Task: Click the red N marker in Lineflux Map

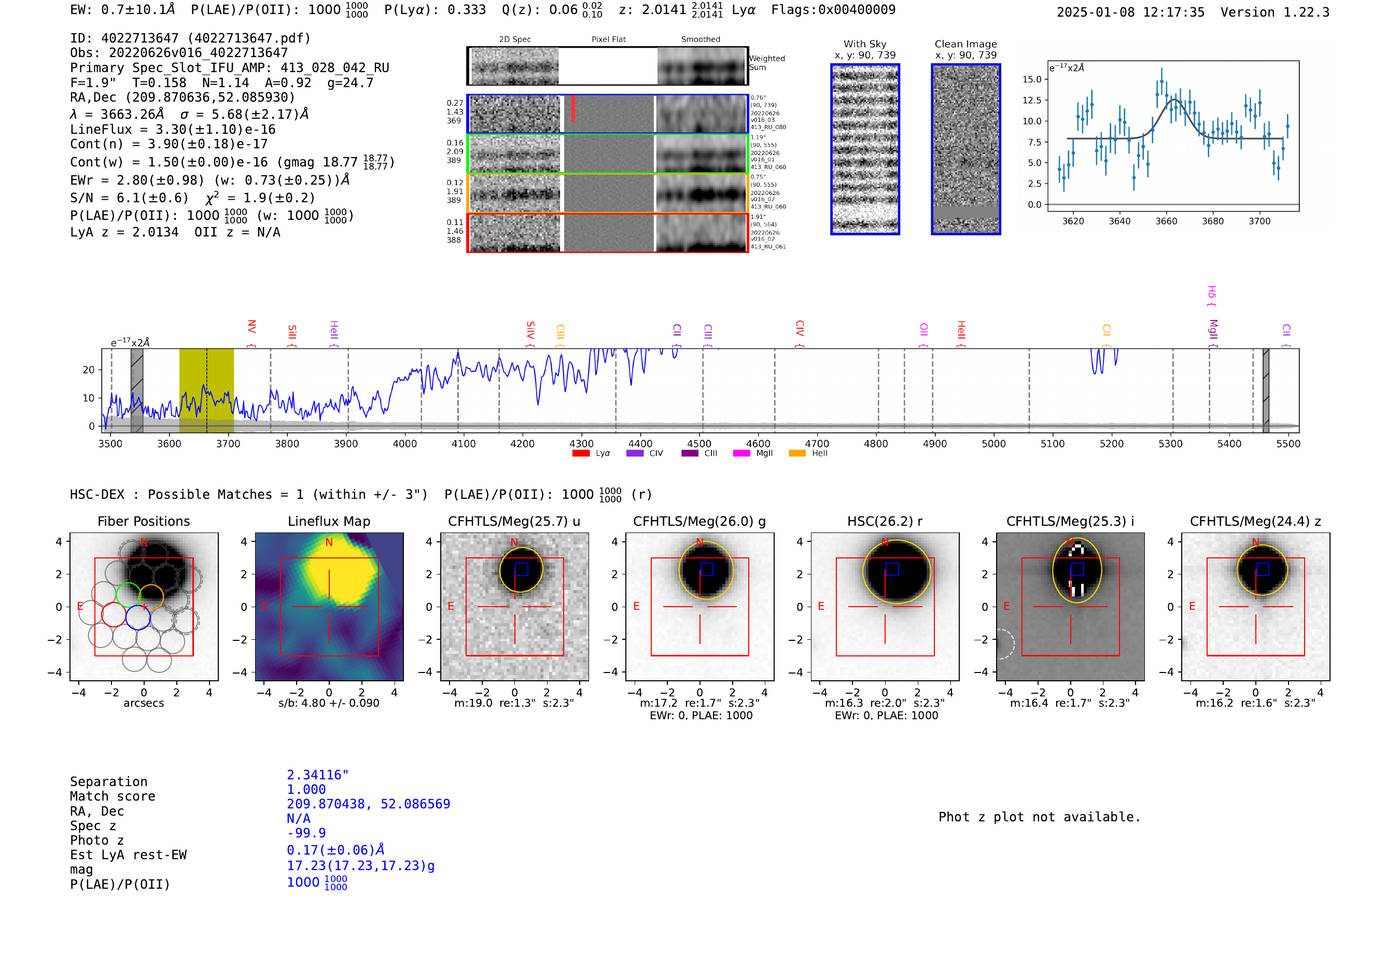Action: (329, 543)
